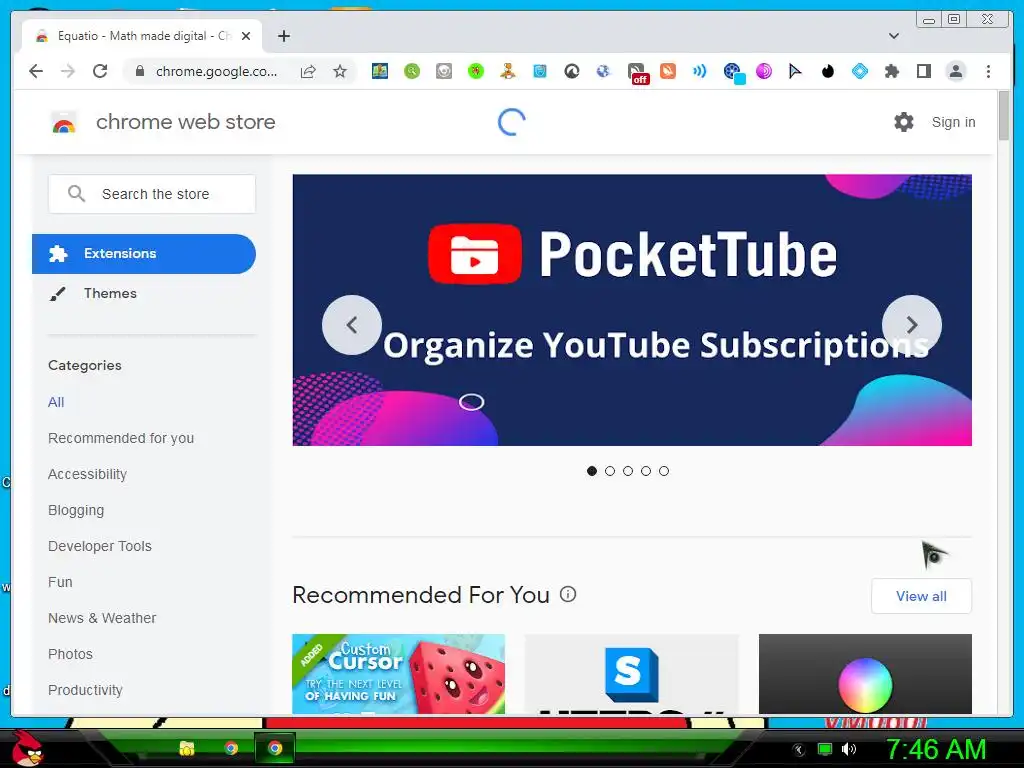This screenshot has width=1024, height=768.
Task: Open the Blogging category
Action: (x=76, y=510)
